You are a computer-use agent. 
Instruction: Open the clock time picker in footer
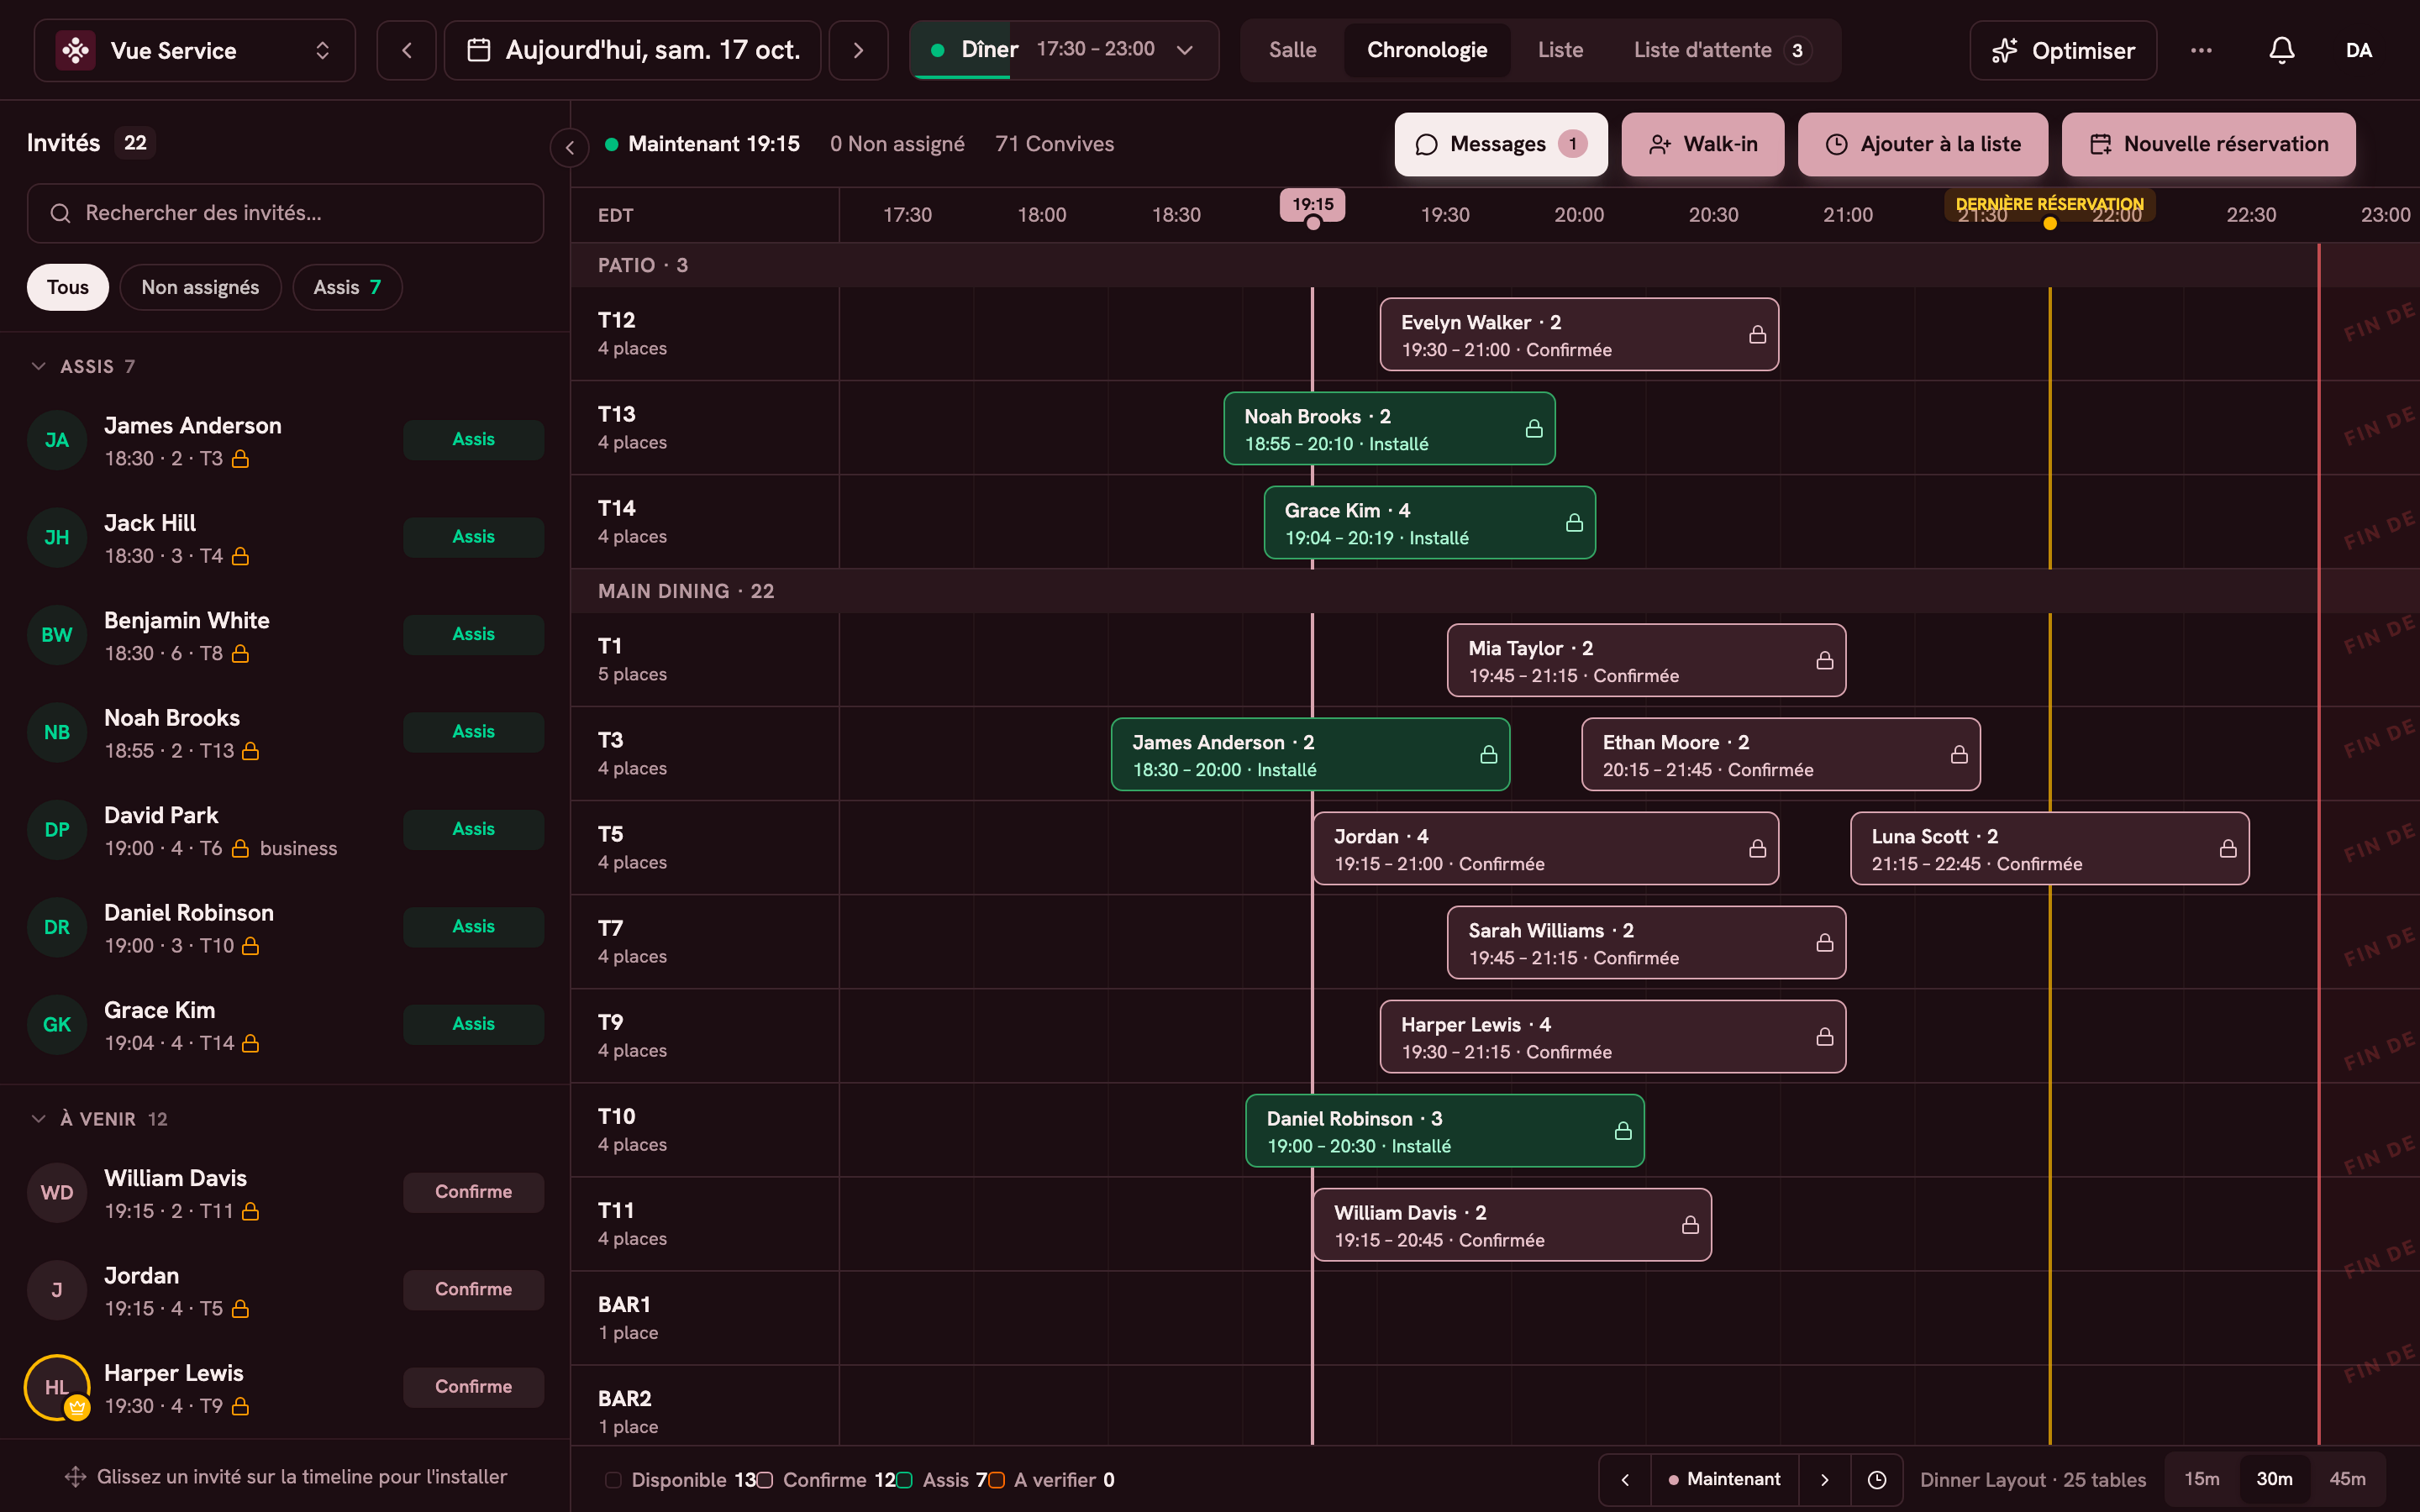(x=1877, y=1479)
